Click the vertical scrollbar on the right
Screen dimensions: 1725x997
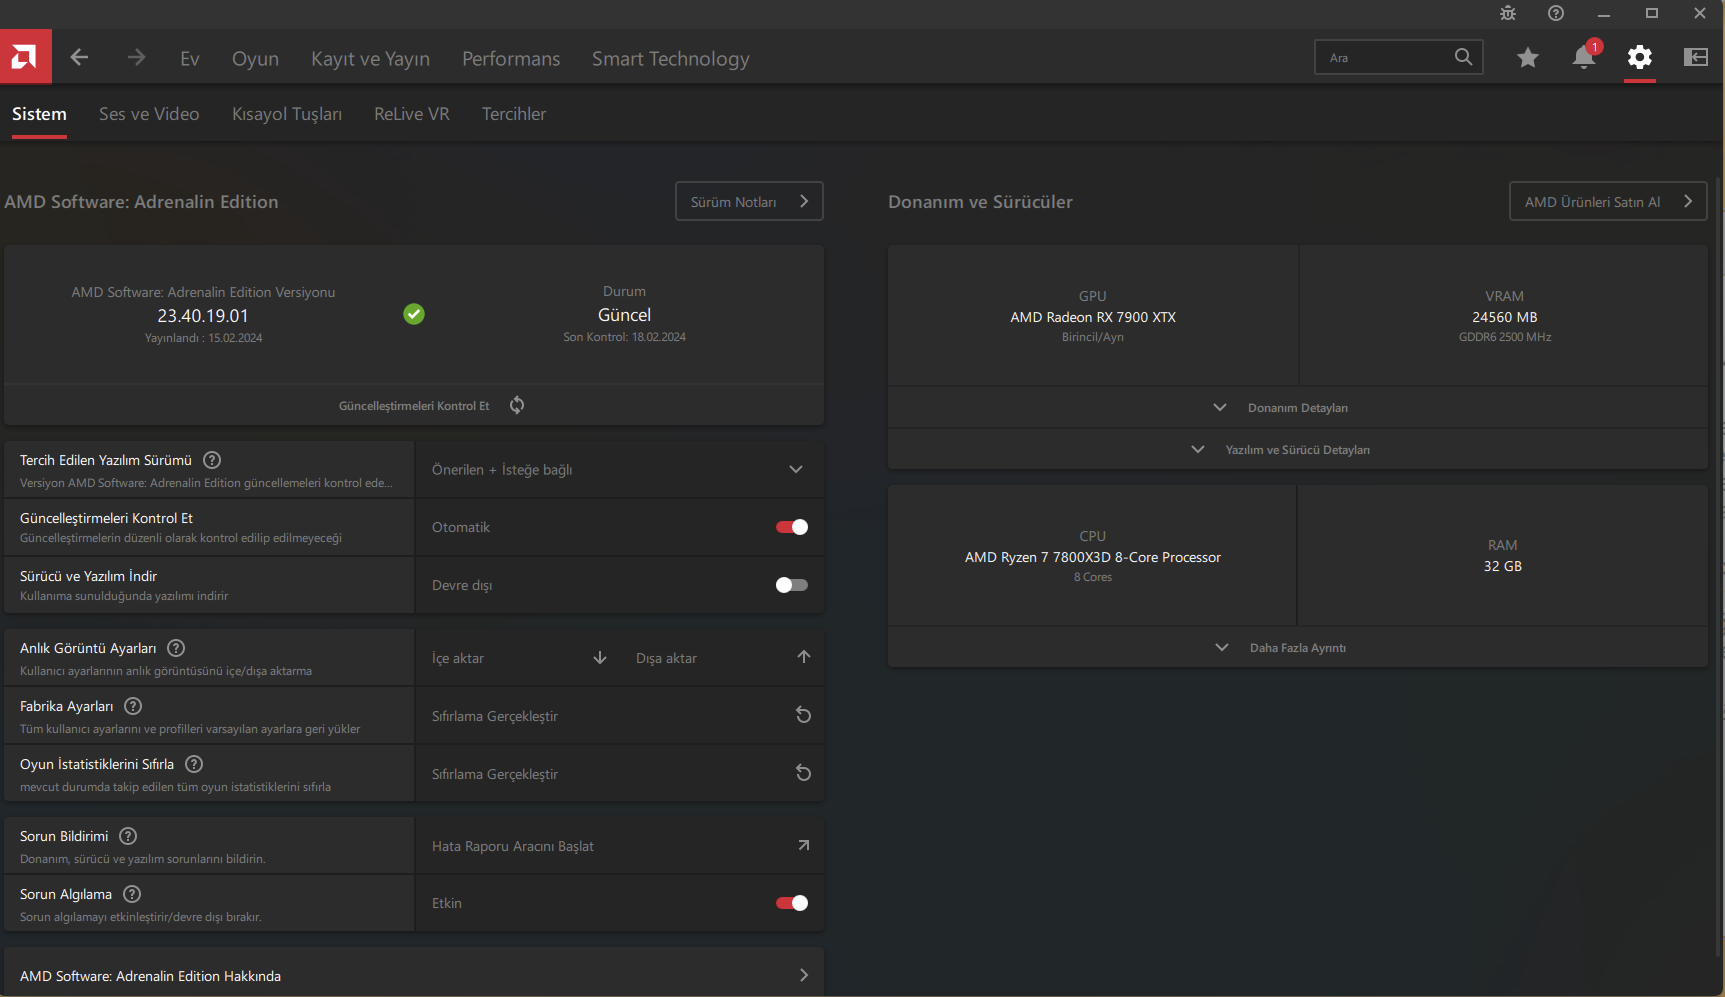coord(1719,565)
